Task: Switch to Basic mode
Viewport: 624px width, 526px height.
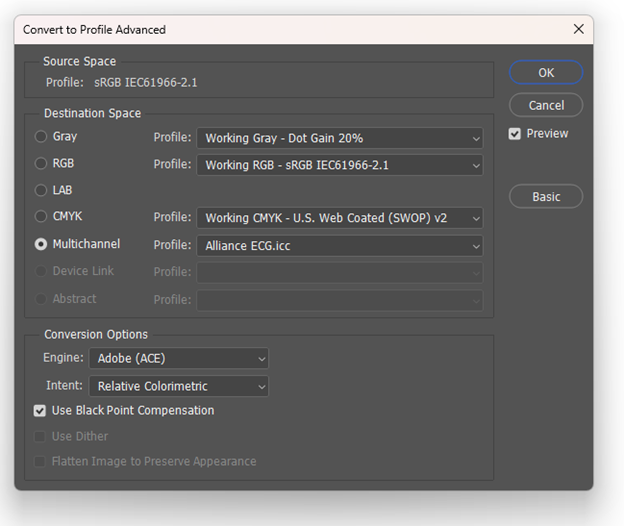Action: (x=545, y=197)
